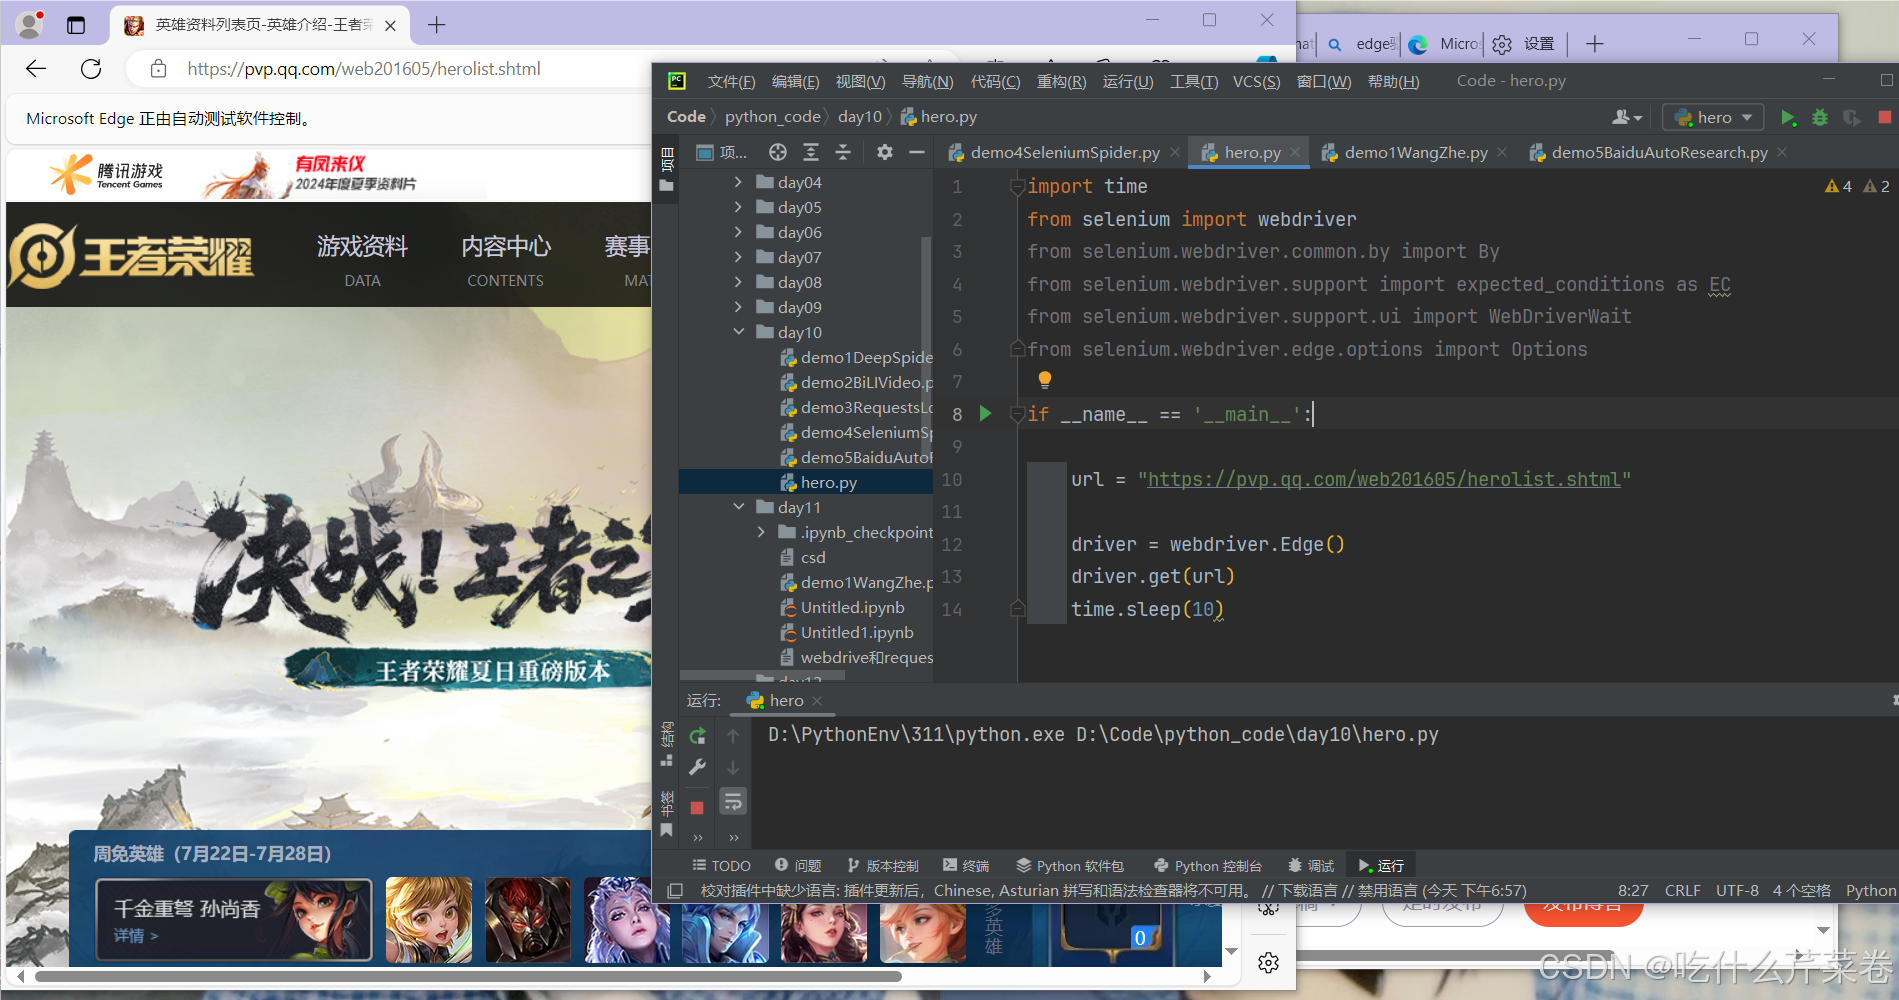Open the new tab plus in the background browser
The image size is (1899, 1000).
point(1595,44)
